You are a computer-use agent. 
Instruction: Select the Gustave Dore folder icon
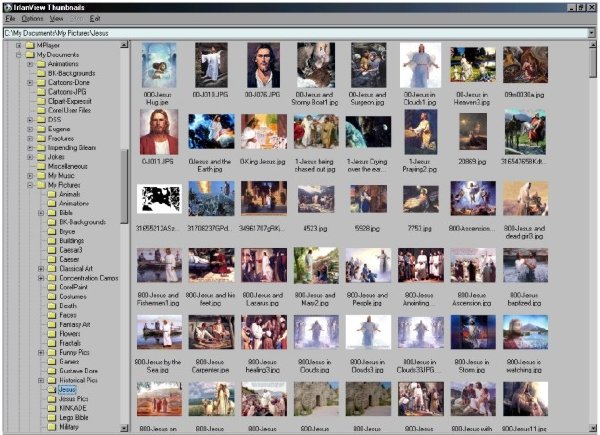pyautogui.click(x=52, y=371)
